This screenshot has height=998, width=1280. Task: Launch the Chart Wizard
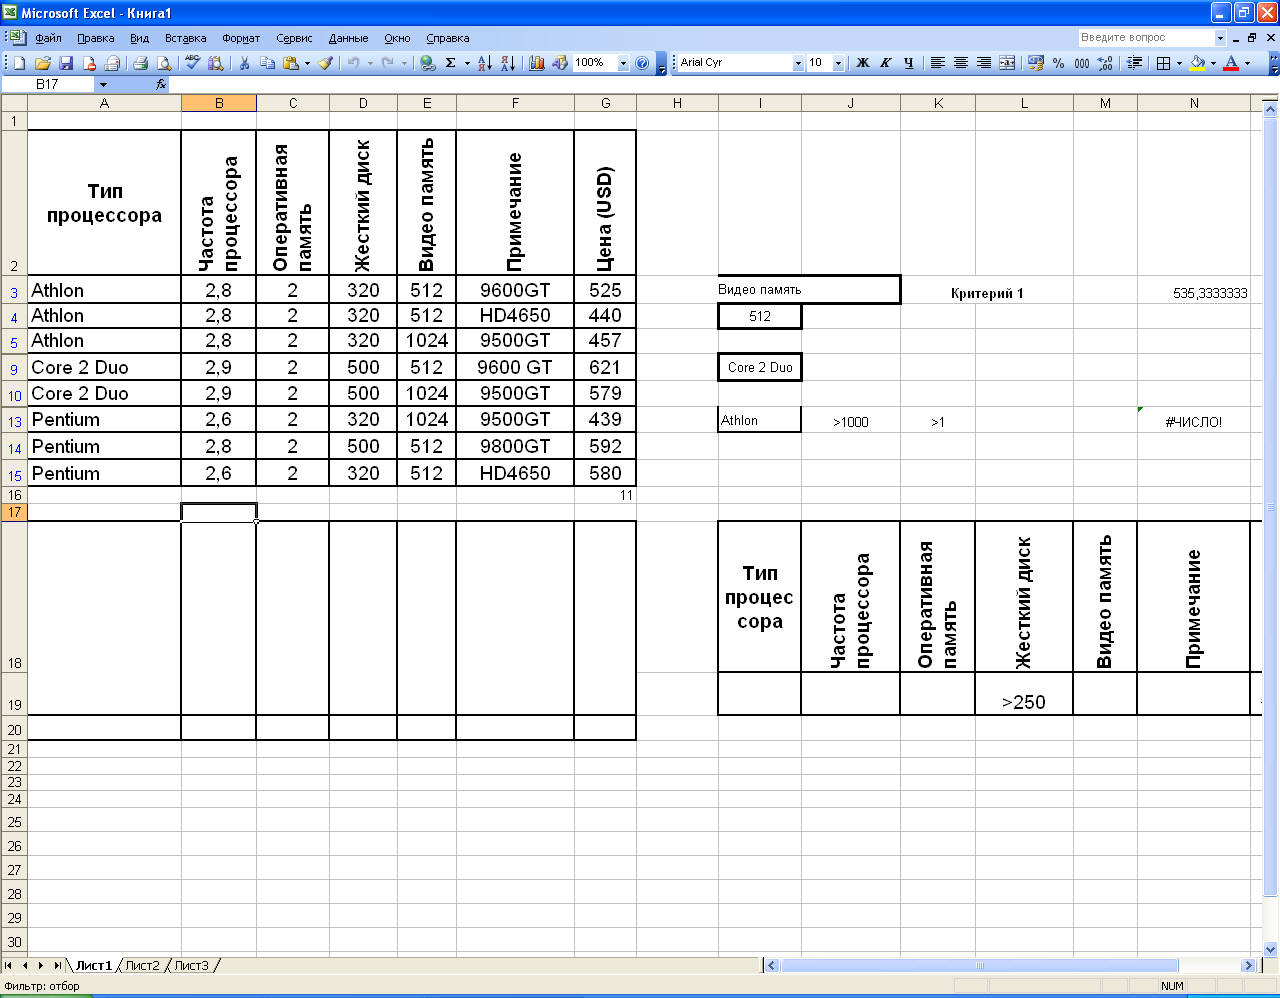coord(537,63)
